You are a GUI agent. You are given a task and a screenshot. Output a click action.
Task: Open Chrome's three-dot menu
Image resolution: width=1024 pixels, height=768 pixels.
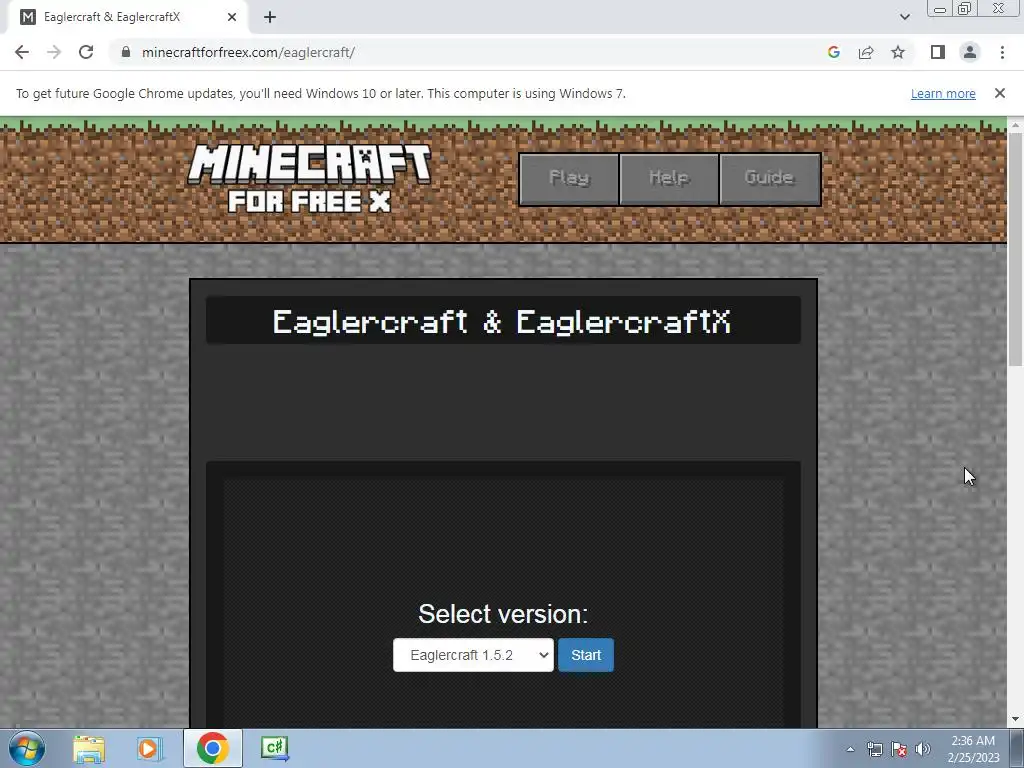point(1002,52)
